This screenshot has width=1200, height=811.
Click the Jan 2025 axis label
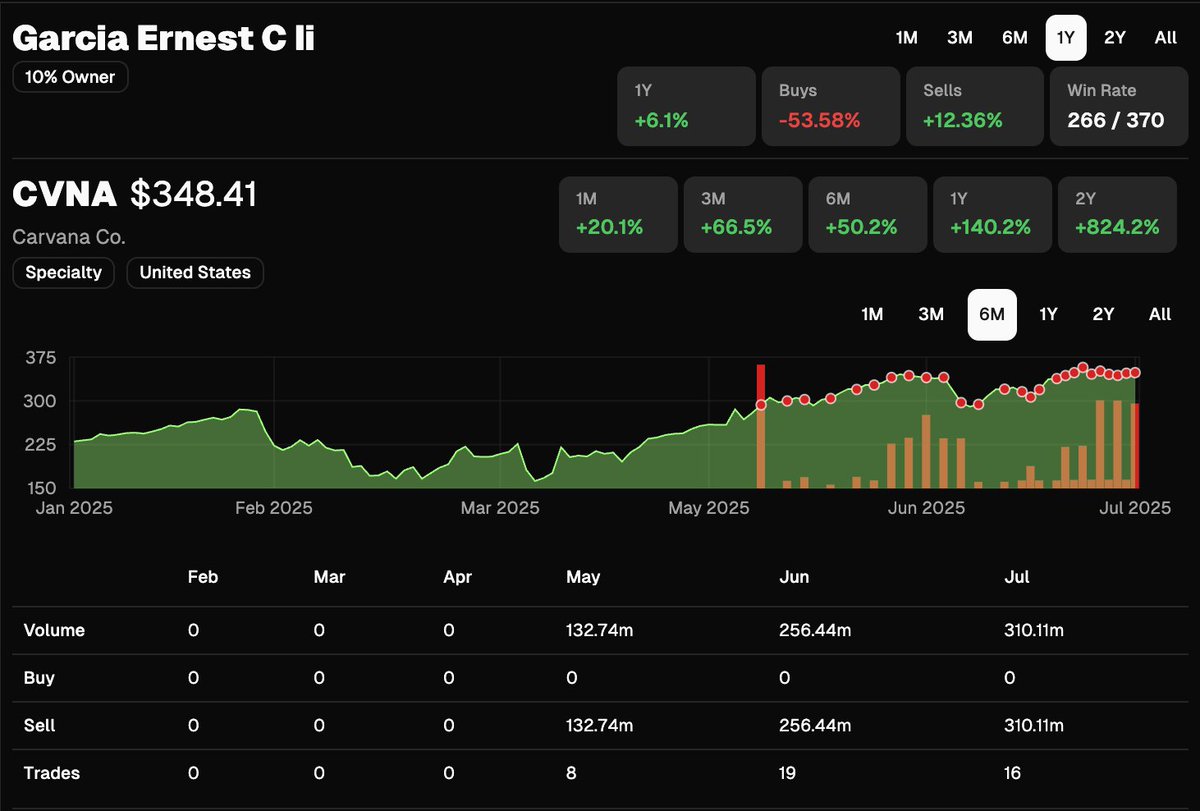tap(72, 508)
